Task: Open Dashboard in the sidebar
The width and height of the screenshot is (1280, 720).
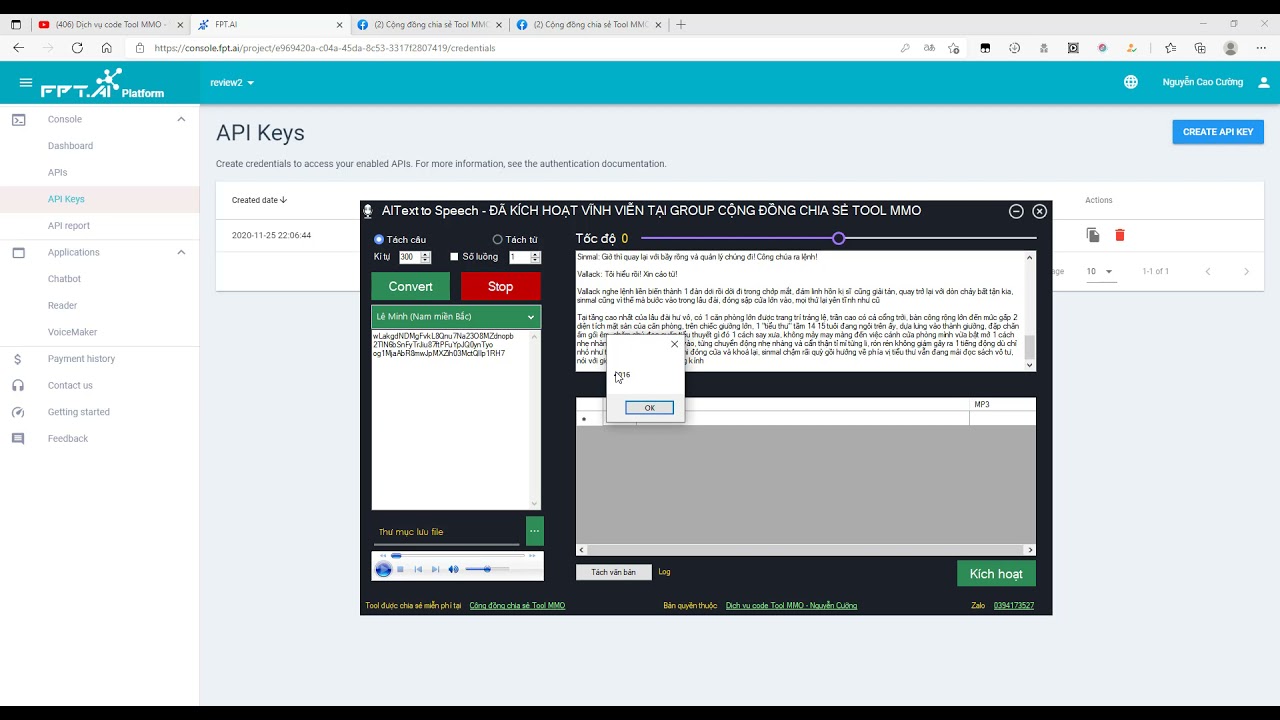Action: point(70,146)
